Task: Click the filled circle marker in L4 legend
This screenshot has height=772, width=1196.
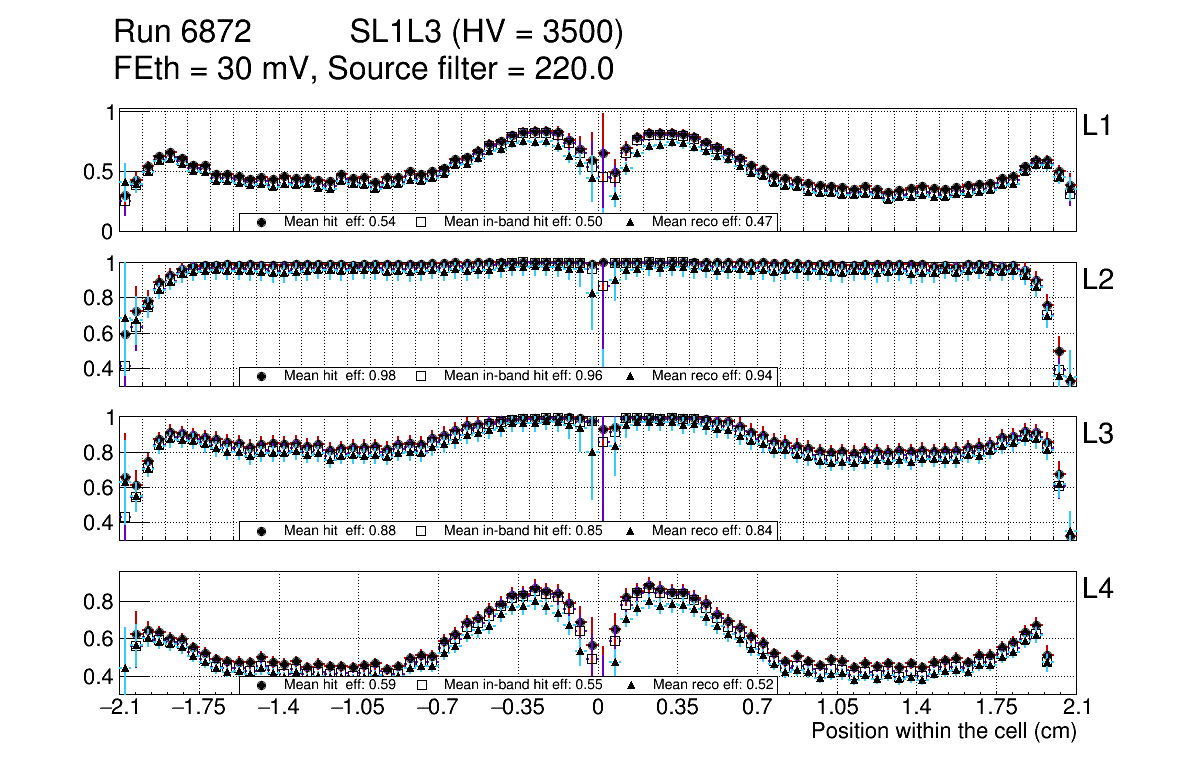Action: pyautogui.click(x=262, y=686)
